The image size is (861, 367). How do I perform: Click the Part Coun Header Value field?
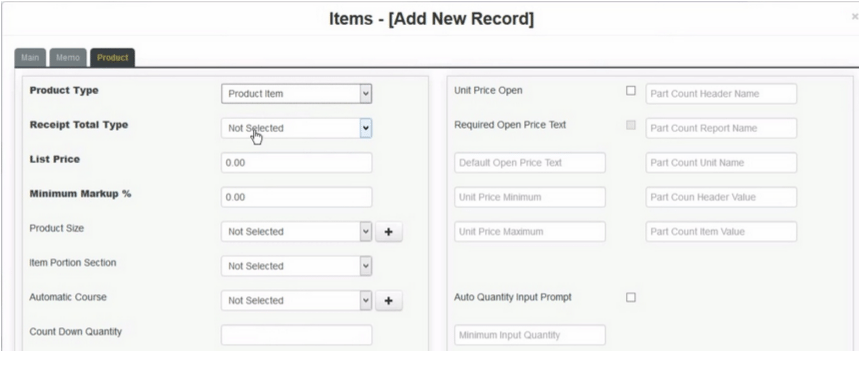(x=721, y=197)
